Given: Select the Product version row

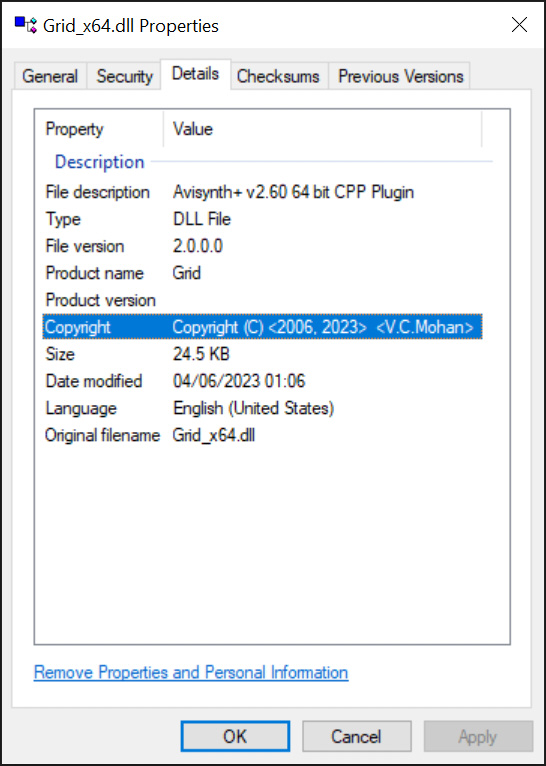Looking at the screenshot, I should (x=263, y=300).
